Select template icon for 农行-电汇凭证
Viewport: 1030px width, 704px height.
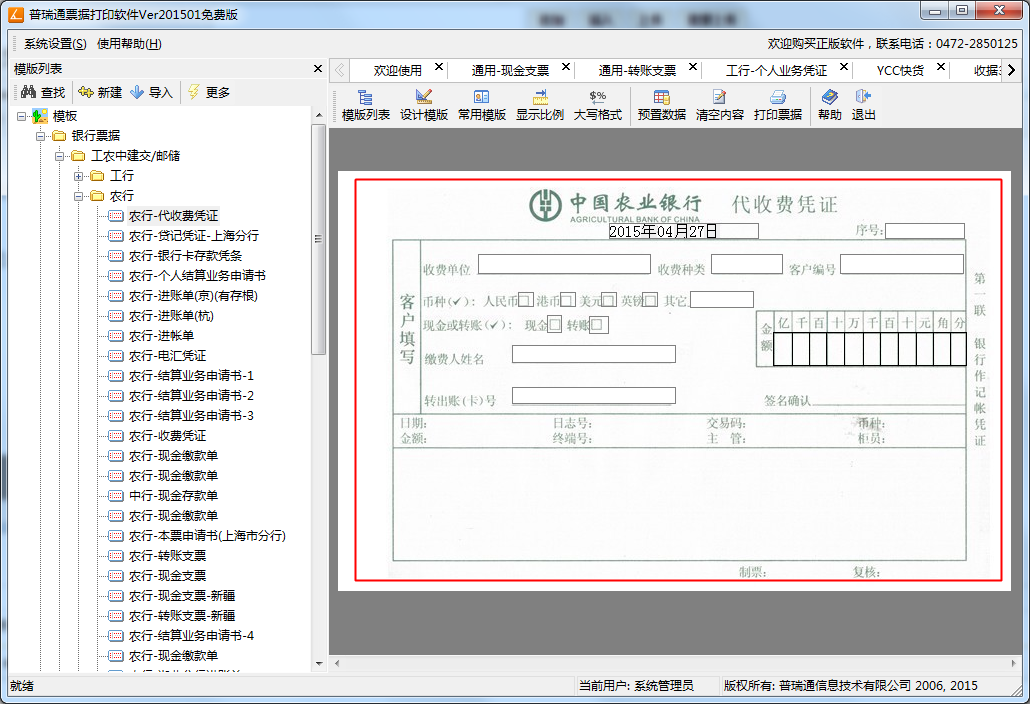[x=116, y=356]
